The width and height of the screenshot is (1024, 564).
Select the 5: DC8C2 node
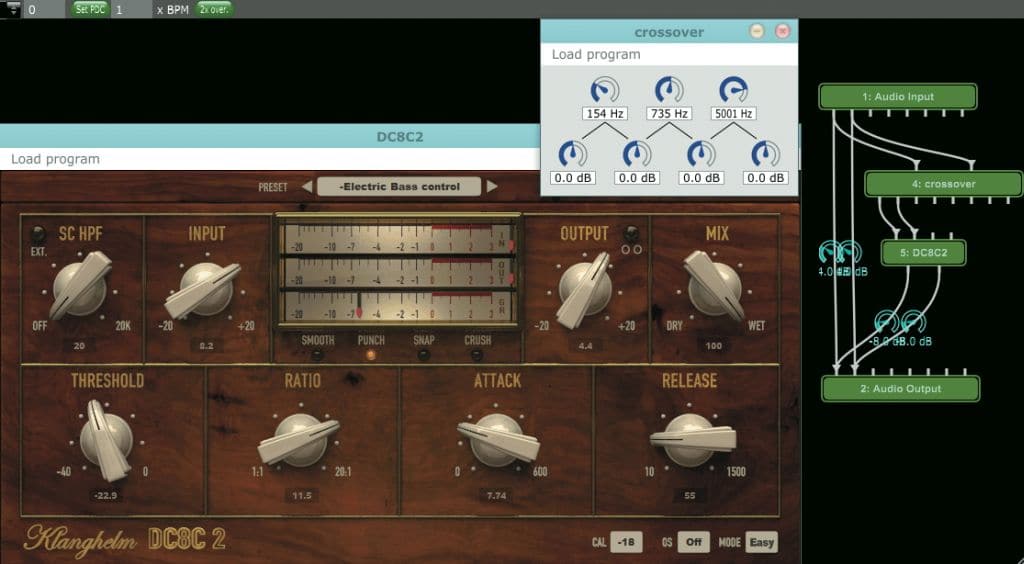pyautogui.click(x=923, y=253)
